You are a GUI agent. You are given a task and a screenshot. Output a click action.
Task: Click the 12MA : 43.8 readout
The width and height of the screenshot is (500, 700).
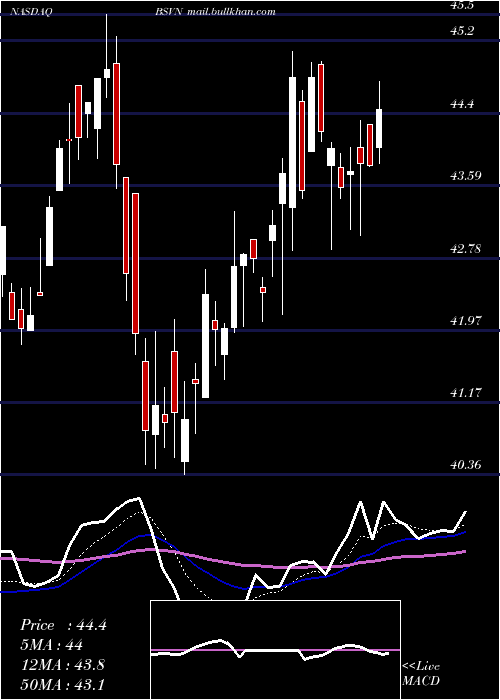click(62, 665)
